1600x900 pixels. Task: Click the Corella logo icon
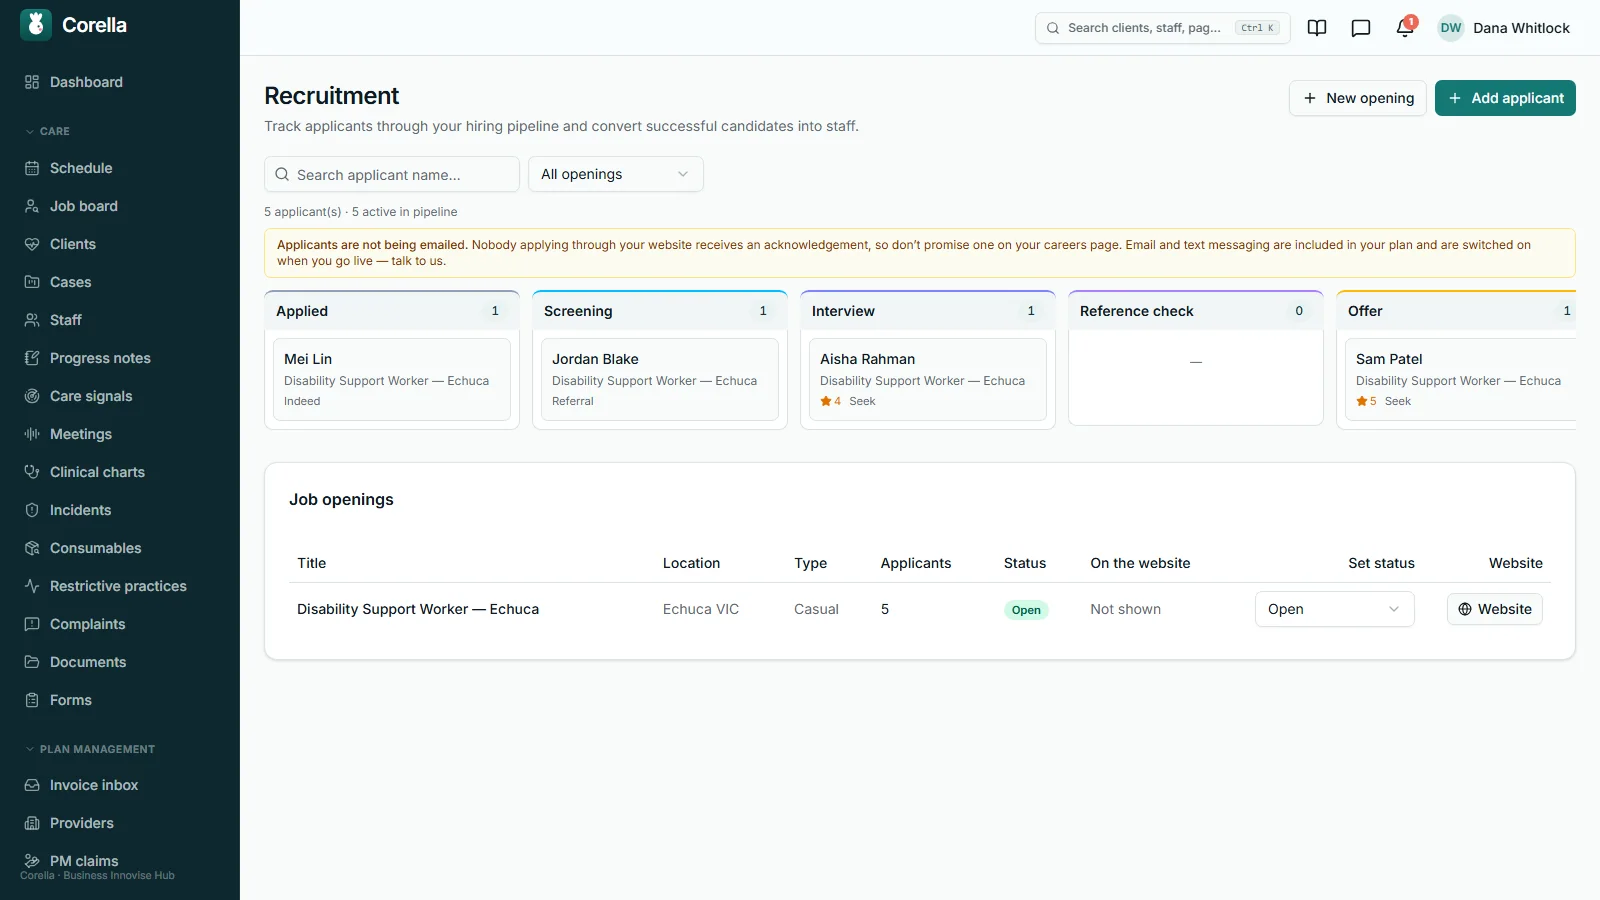36,25
